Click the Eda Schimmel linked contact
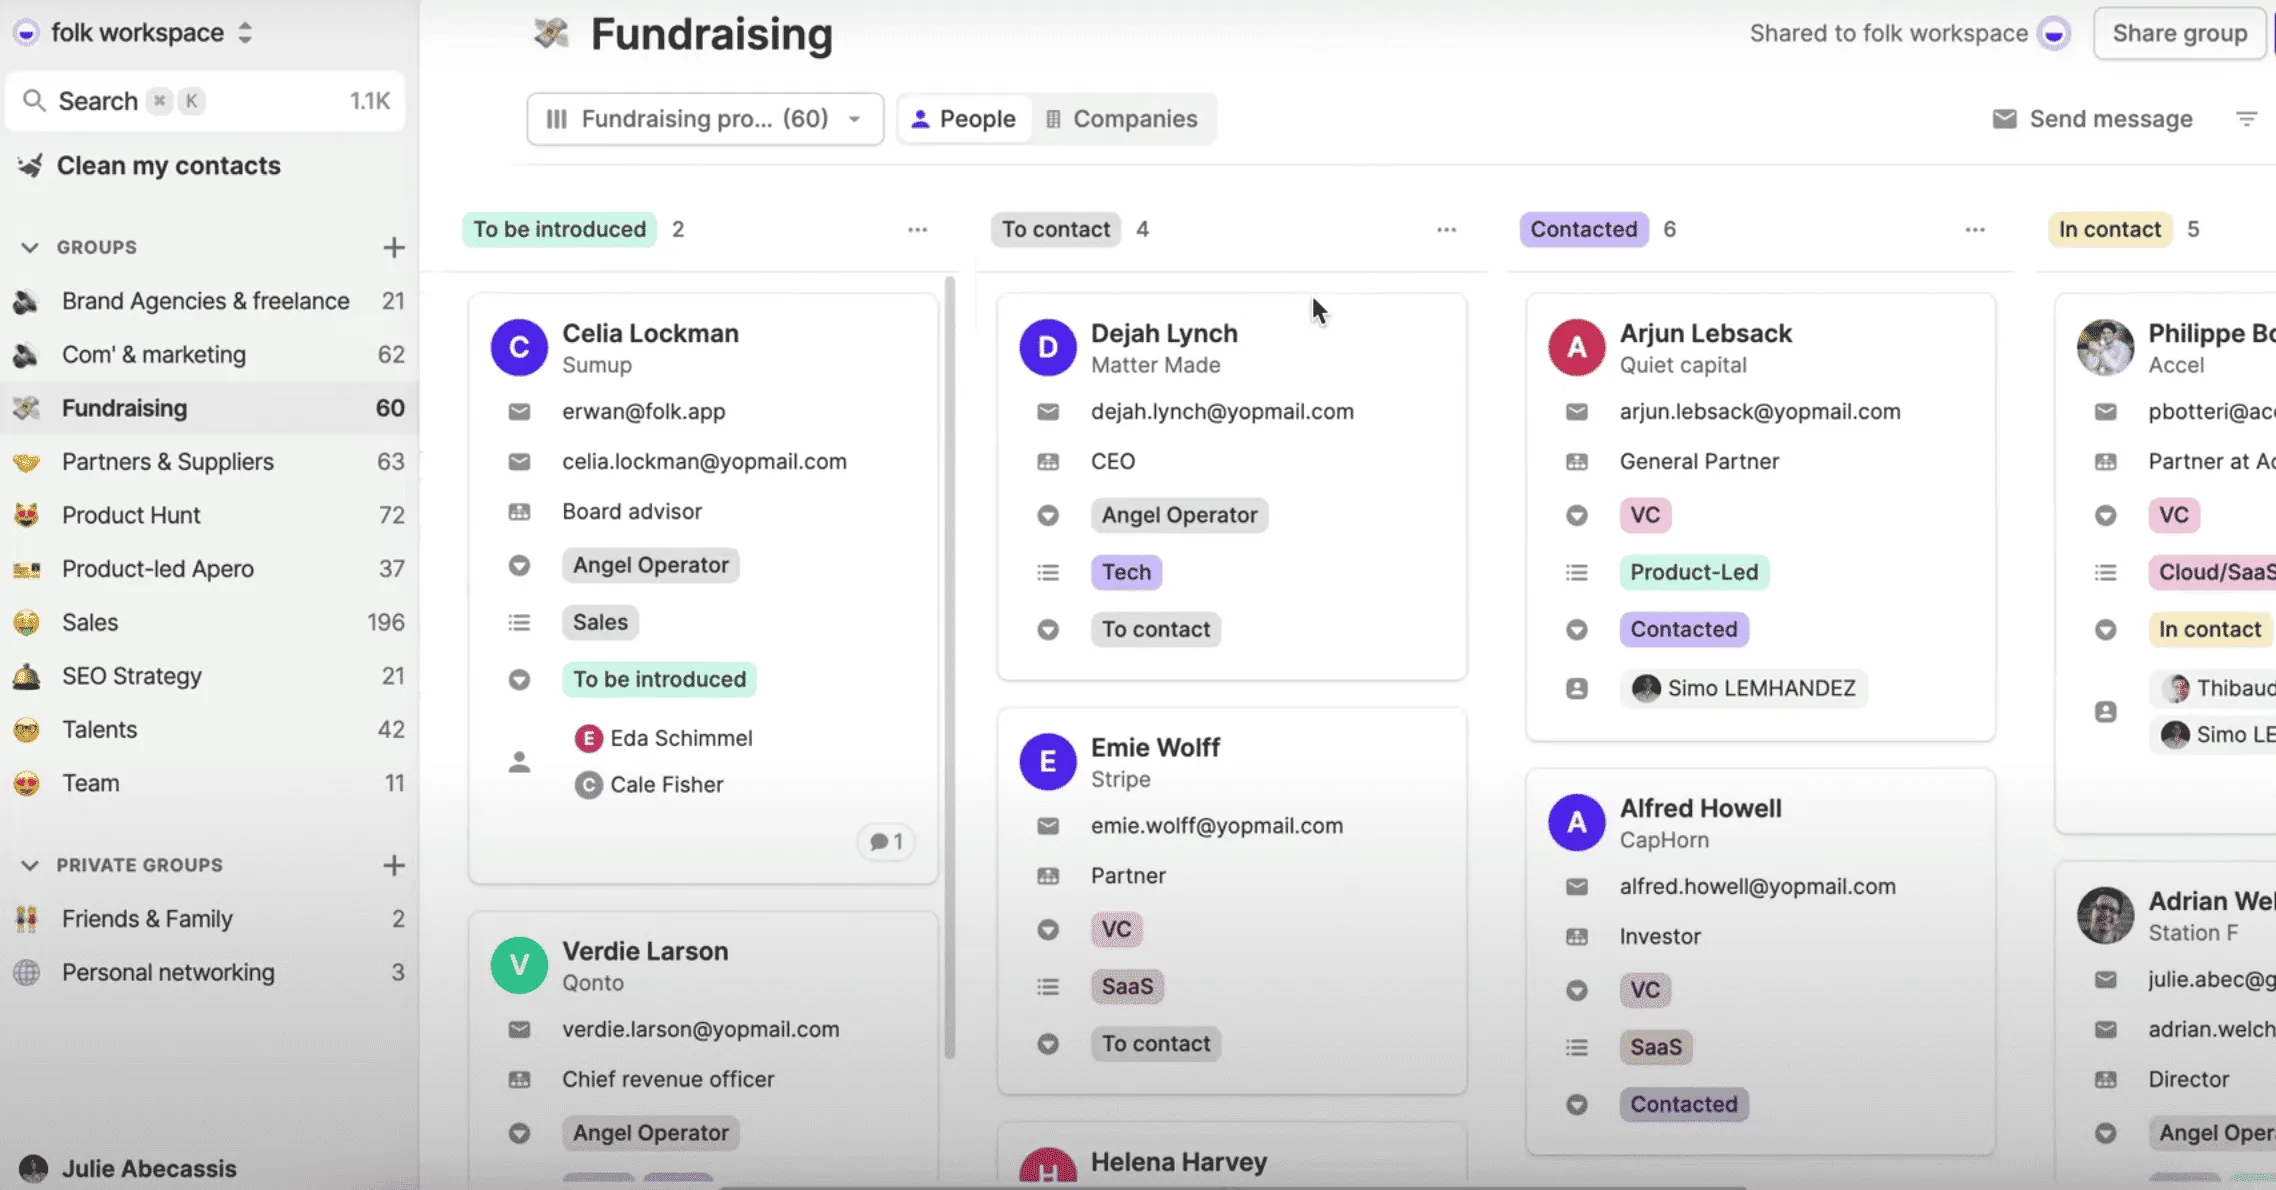The width and height of the screenshot is (2276, 1190). click(x=664, y=738)
